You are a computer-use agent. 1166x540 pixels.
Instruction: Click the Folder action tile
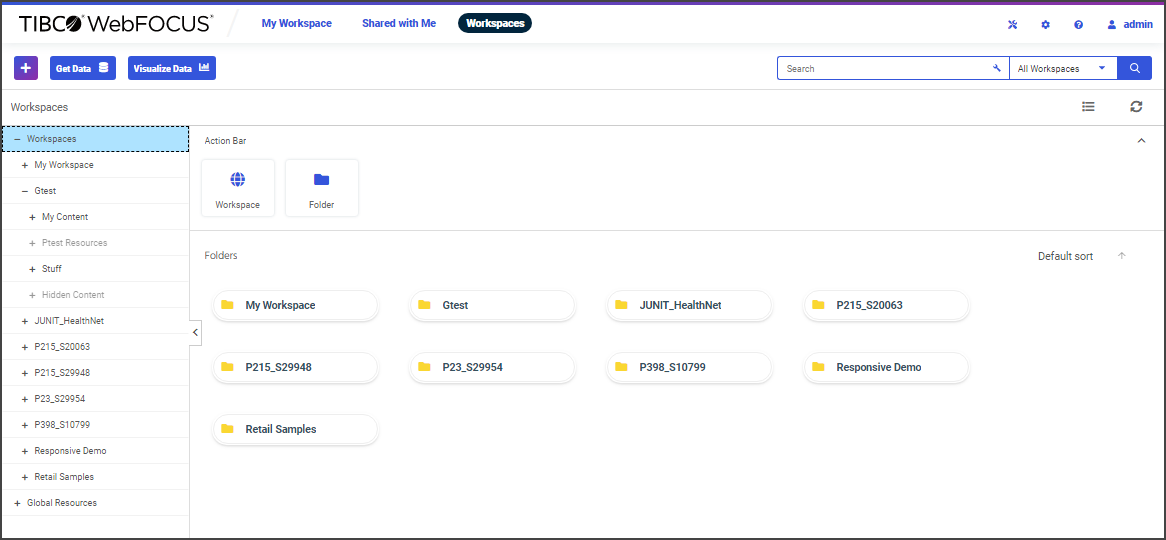pyautogui.click(x=322, y=188)
